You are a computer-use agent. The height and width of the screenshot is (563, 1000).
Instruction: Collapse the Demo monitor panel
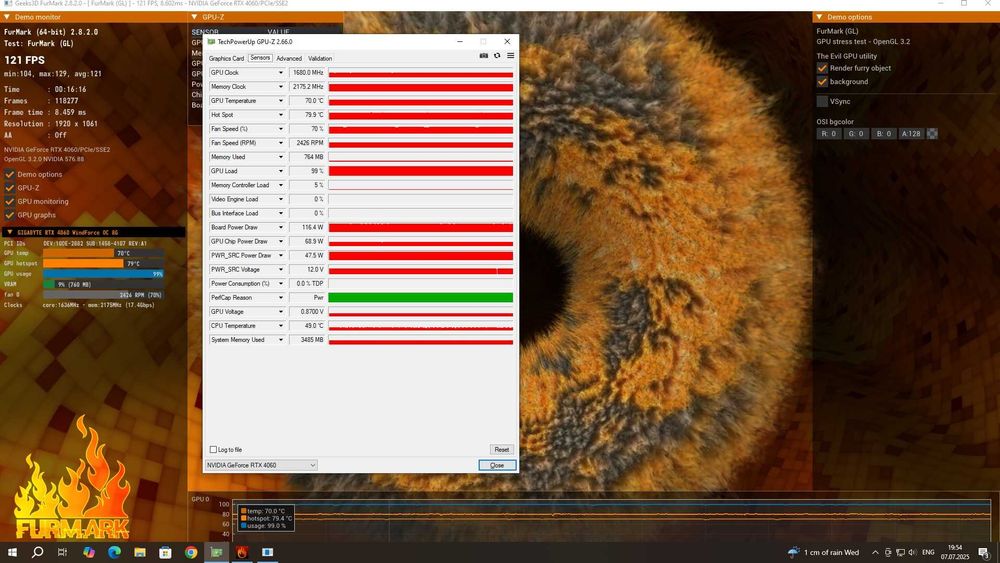(x=7, y=17)
